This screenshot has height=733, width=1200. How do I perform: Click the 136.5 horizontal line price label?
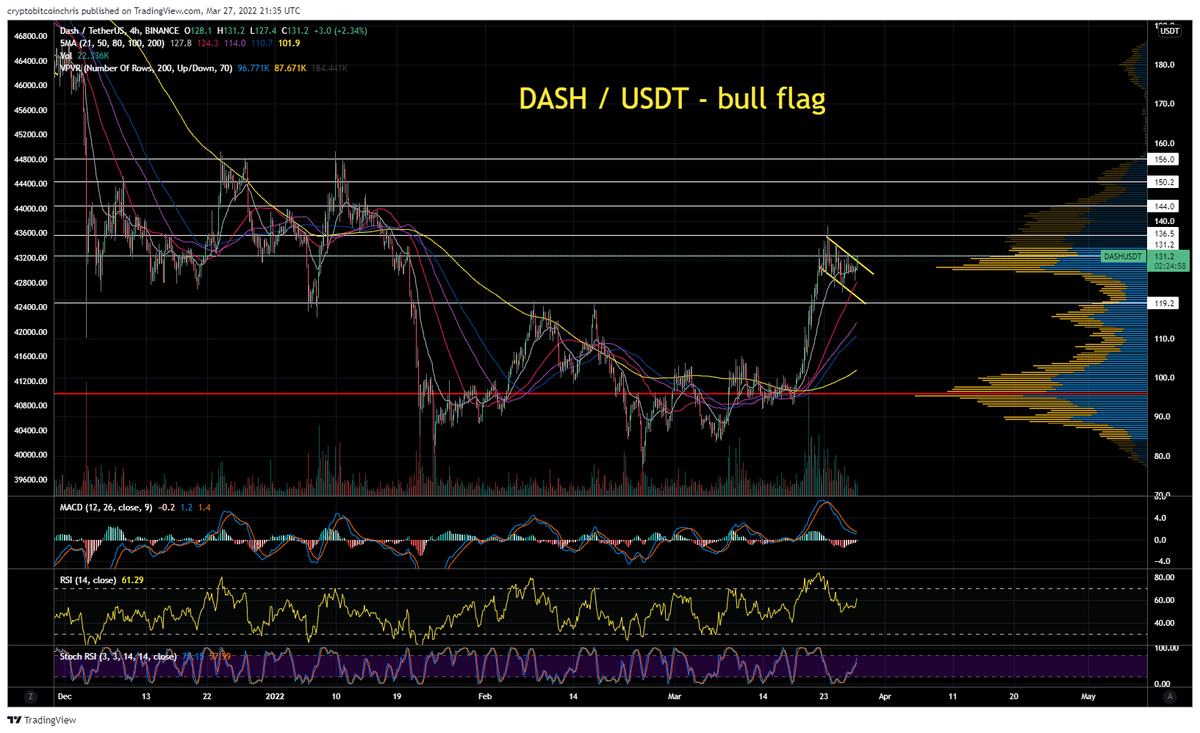[x=1165, y=234]
